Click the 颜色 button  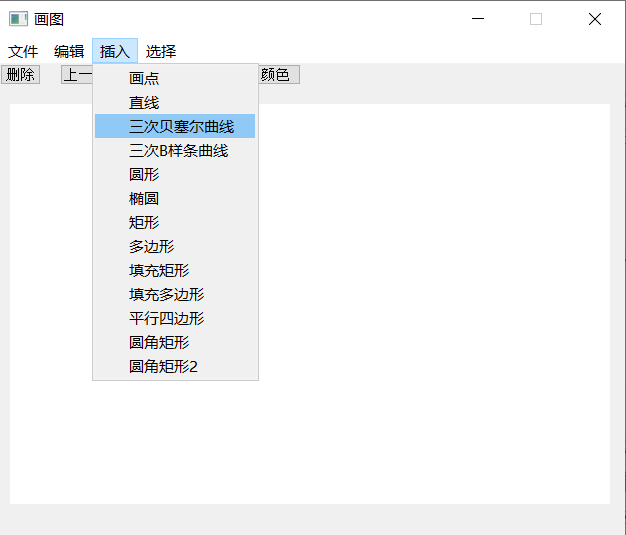coord(279,75)
